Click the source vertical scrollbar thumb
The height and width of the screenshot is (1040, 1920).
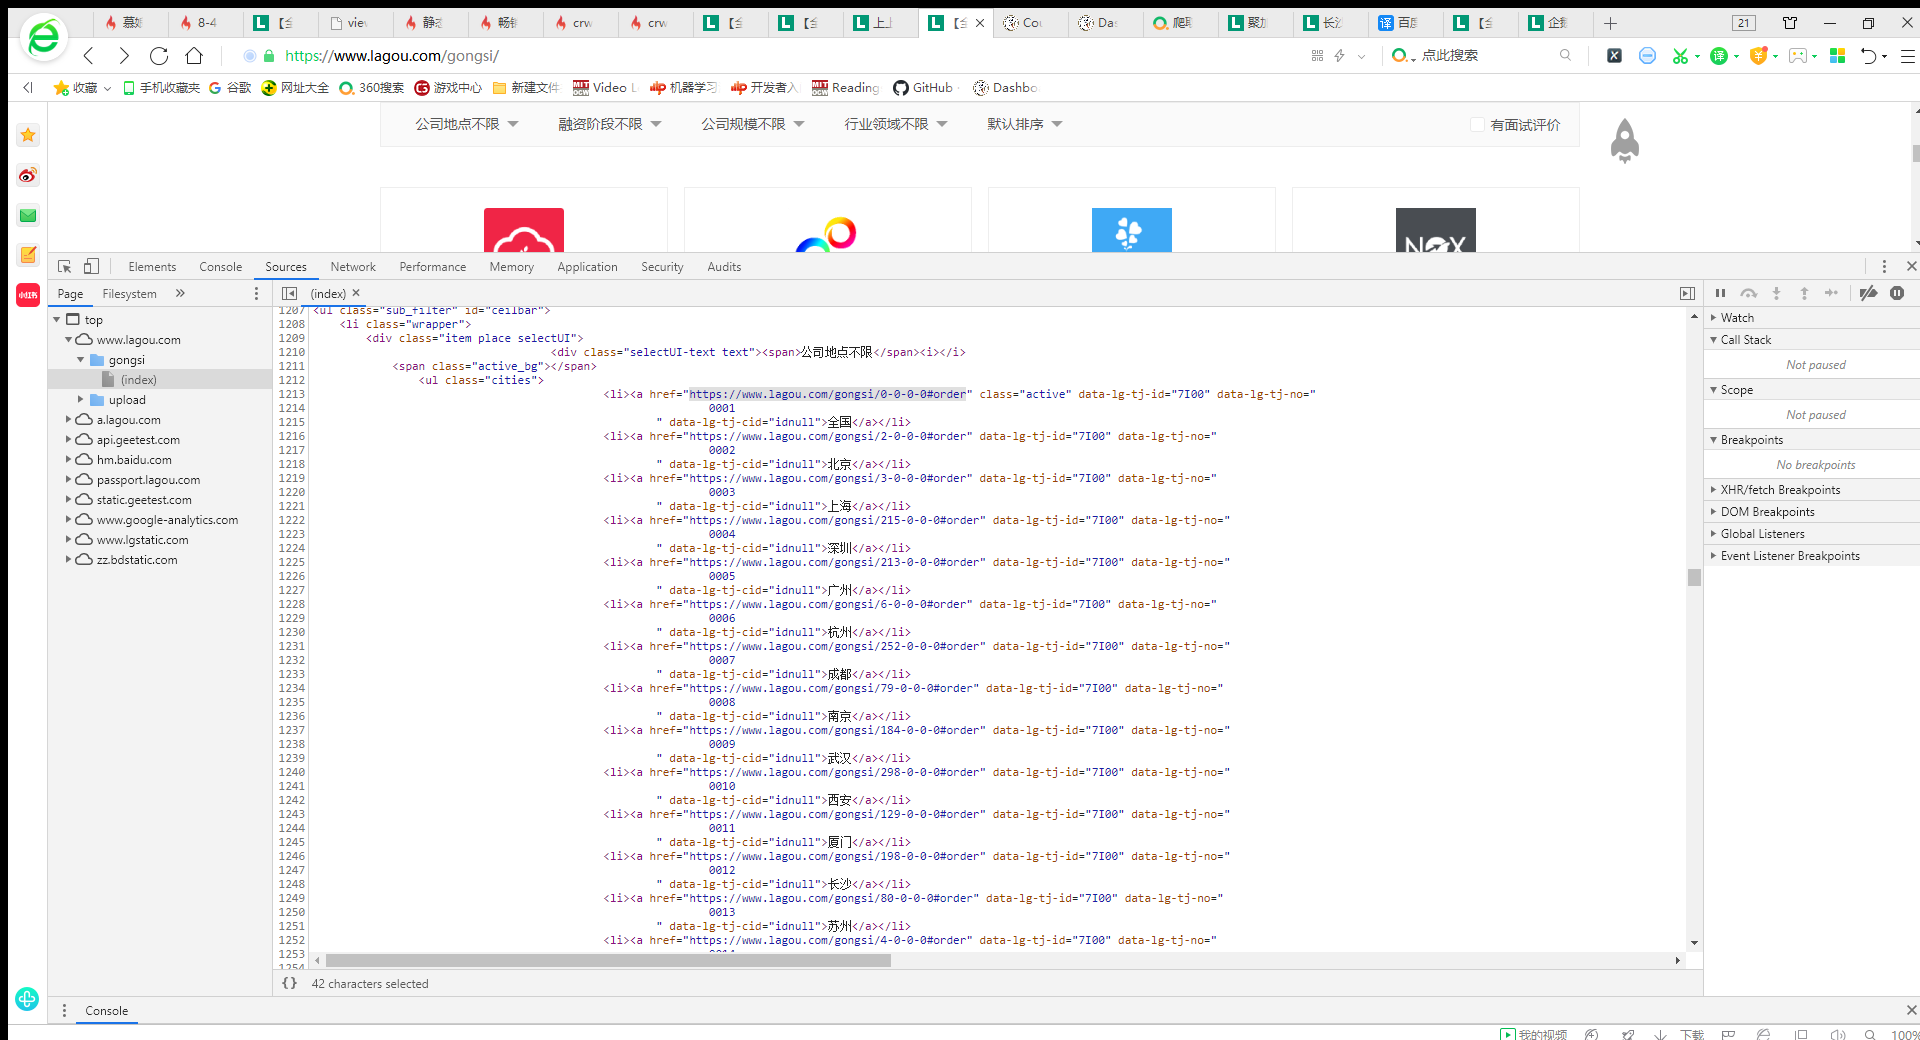pyautogui.click(x=1694, y=577)
